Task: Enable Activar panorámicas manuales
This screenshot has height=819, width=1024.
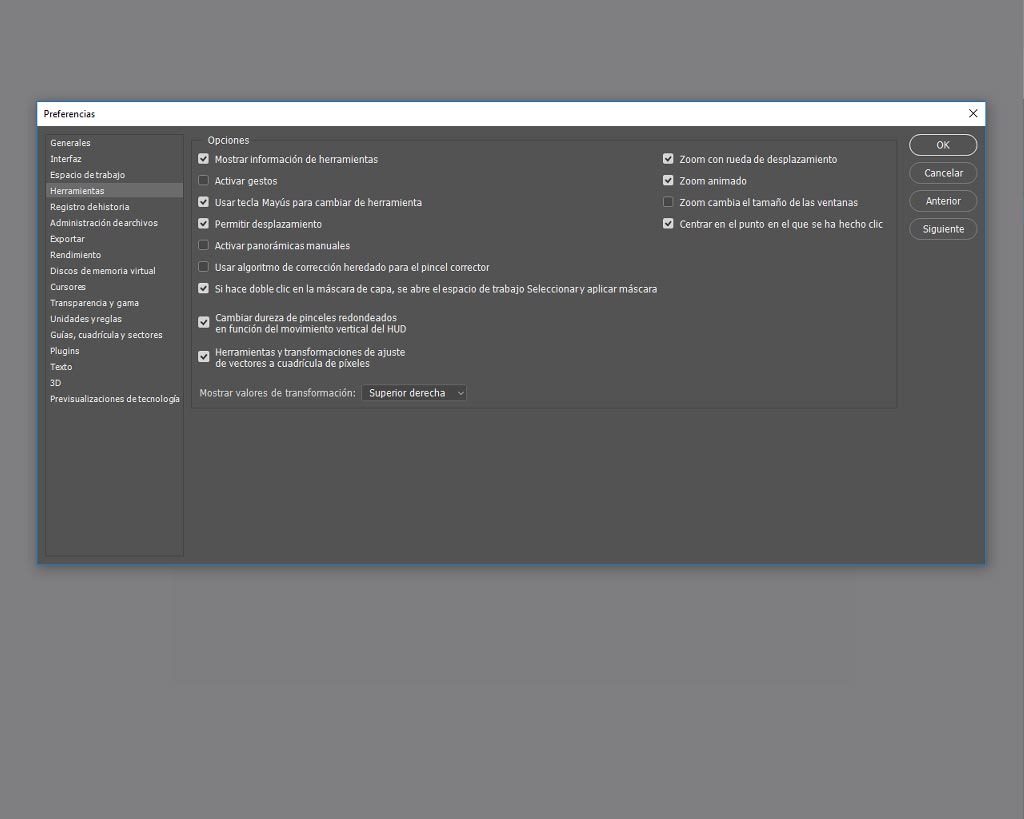Action: pyautogui.click(x=203, y=245)
